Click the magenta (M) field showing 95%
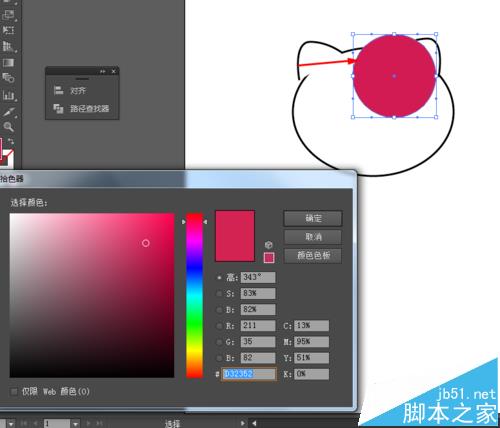 (311, 342)
